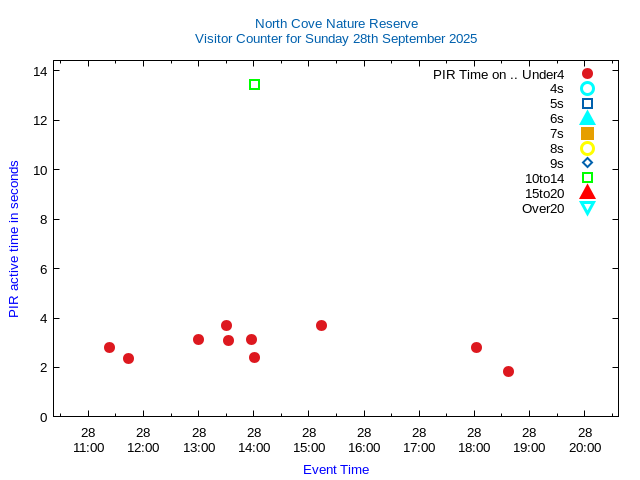Click the orange 7s legend square
Viewport: 640px width, 480px height.
point(587,133)
